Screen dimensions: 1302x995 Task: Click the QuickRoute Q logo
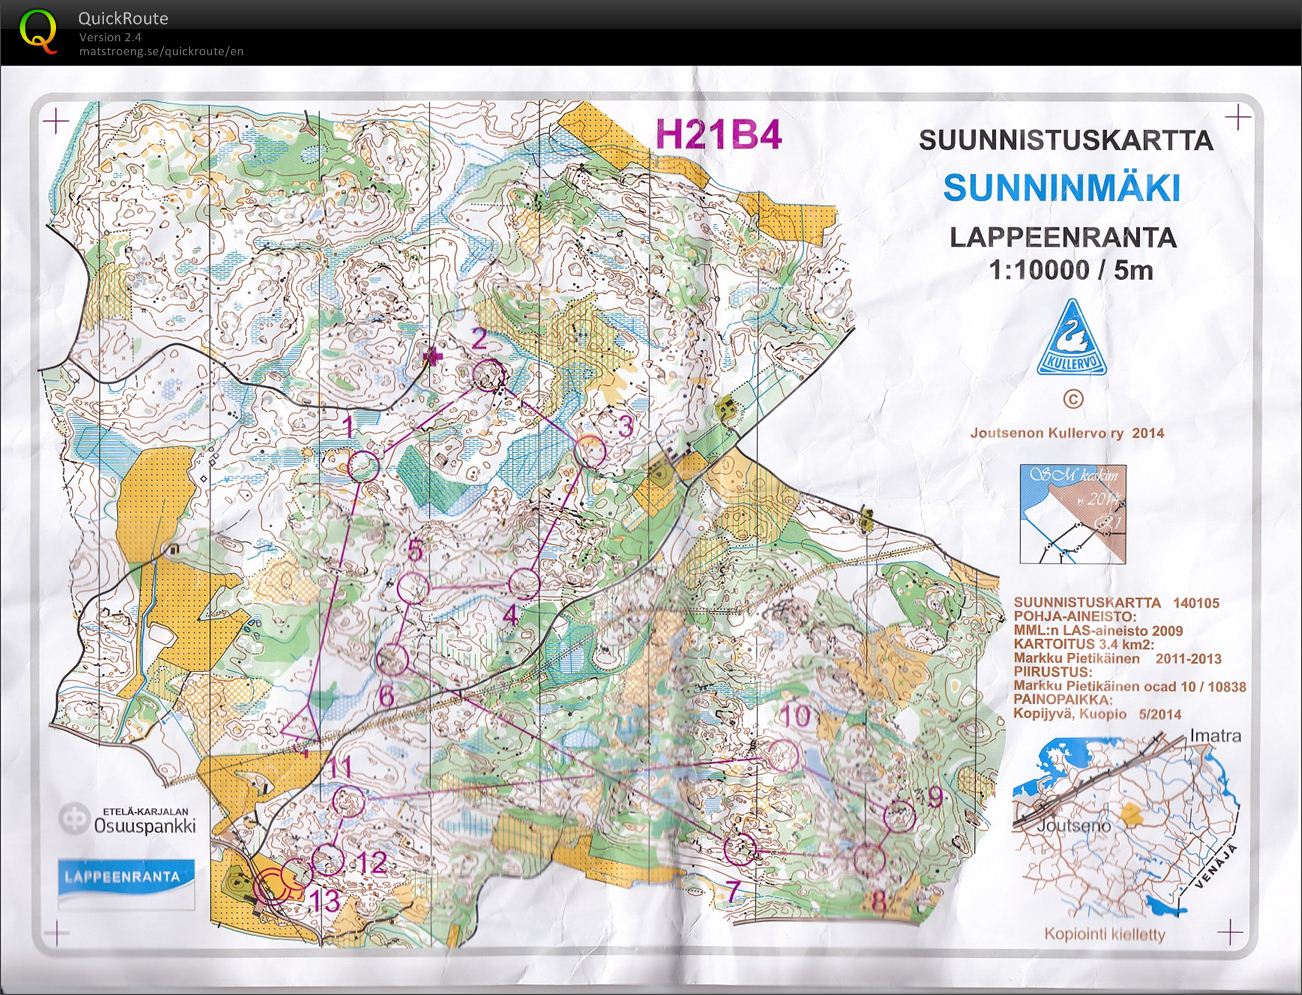point(39,30)
